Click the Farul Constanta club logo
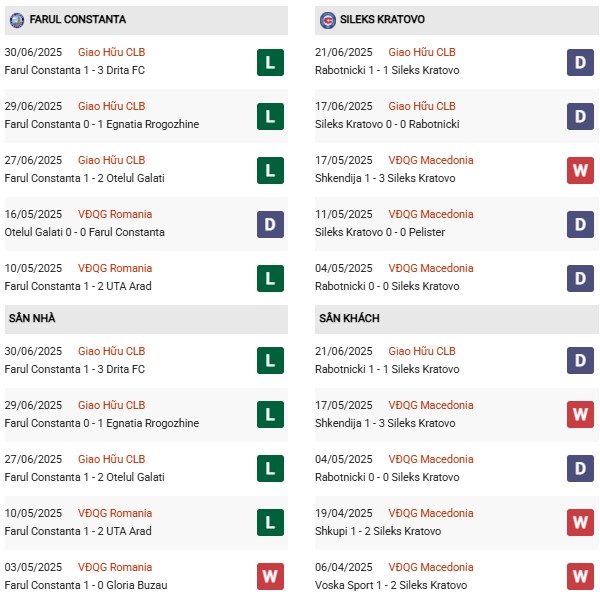600x599 pixels. [16, 20]
